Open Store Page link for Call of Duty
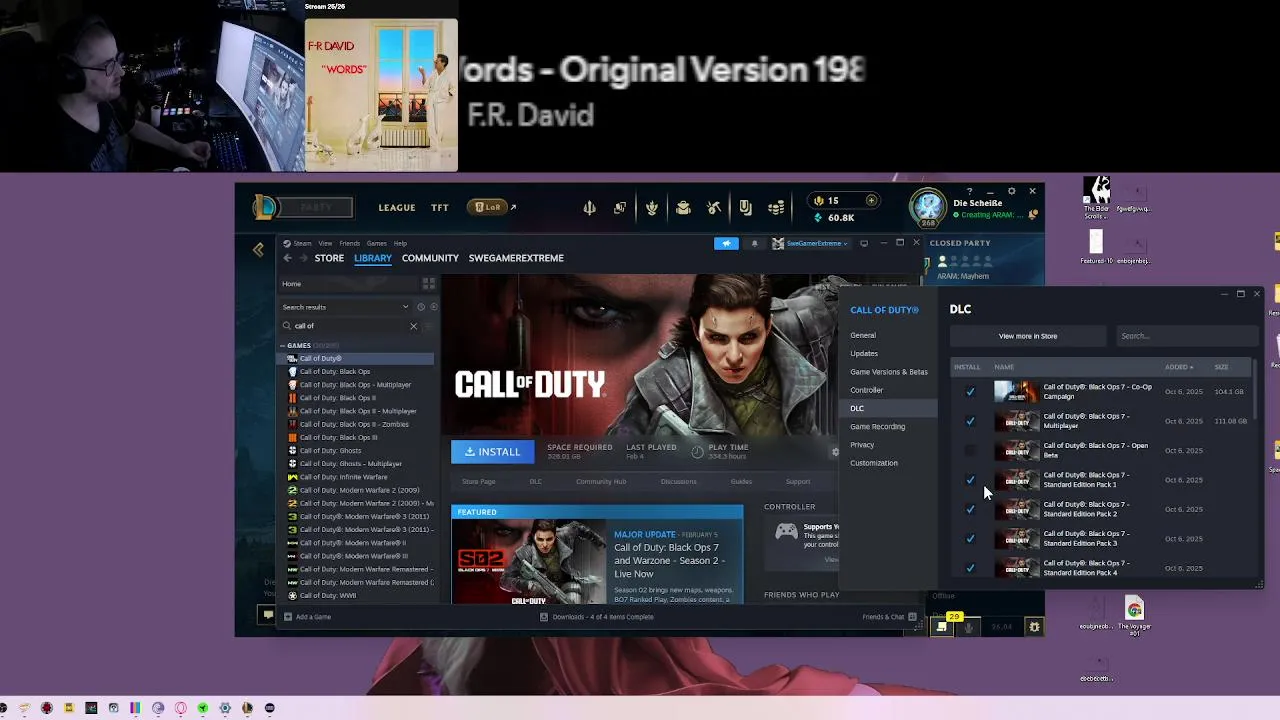1280x720 pixels. (478, 482)
